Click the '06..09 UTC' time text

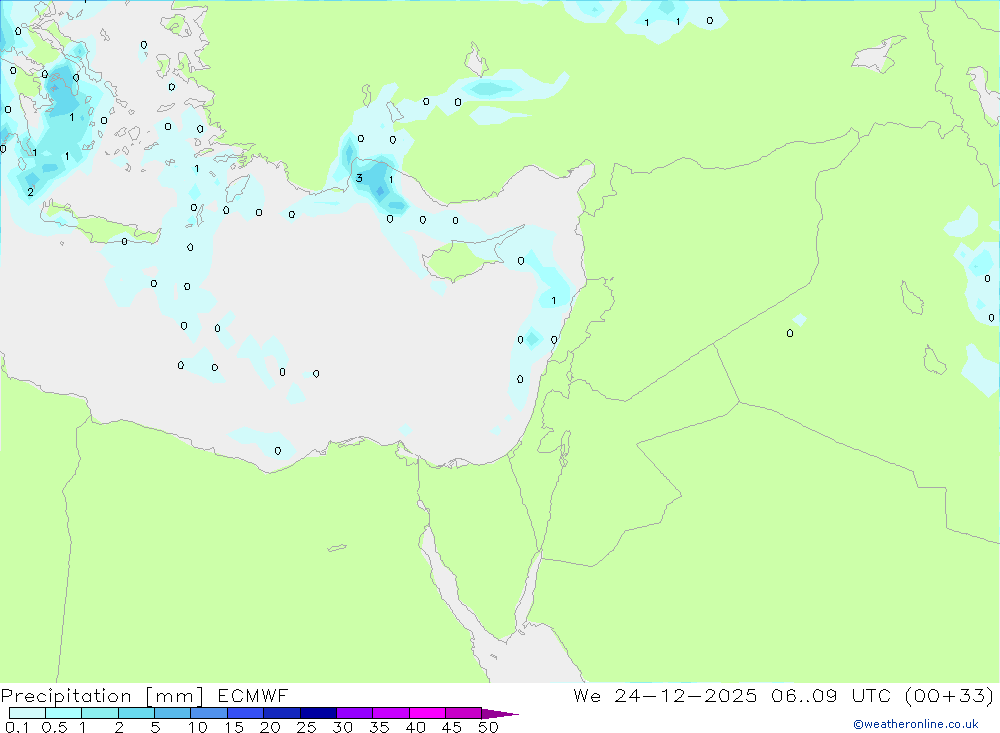point(830,695)
